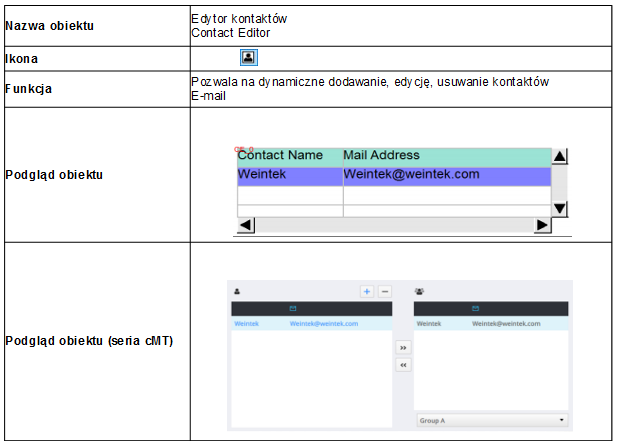This screenshot has width=617, height=444.
Task: Click the scroll up arrow of contact table
Action: point(560,157)
